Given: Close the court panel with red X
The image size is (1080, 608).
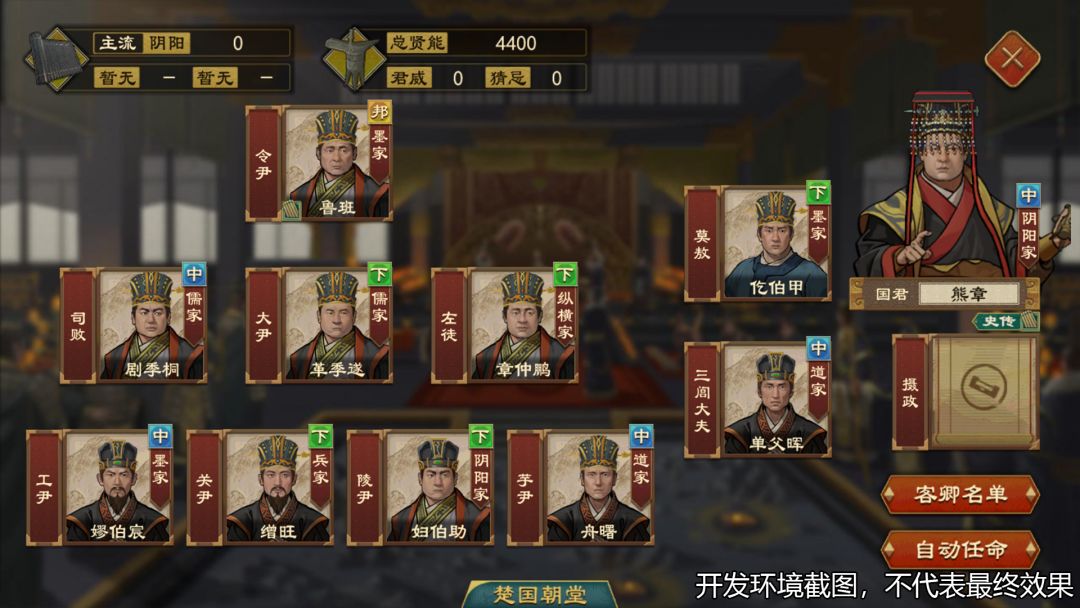Looking at the screenshot, I should tap(1012, 59).
